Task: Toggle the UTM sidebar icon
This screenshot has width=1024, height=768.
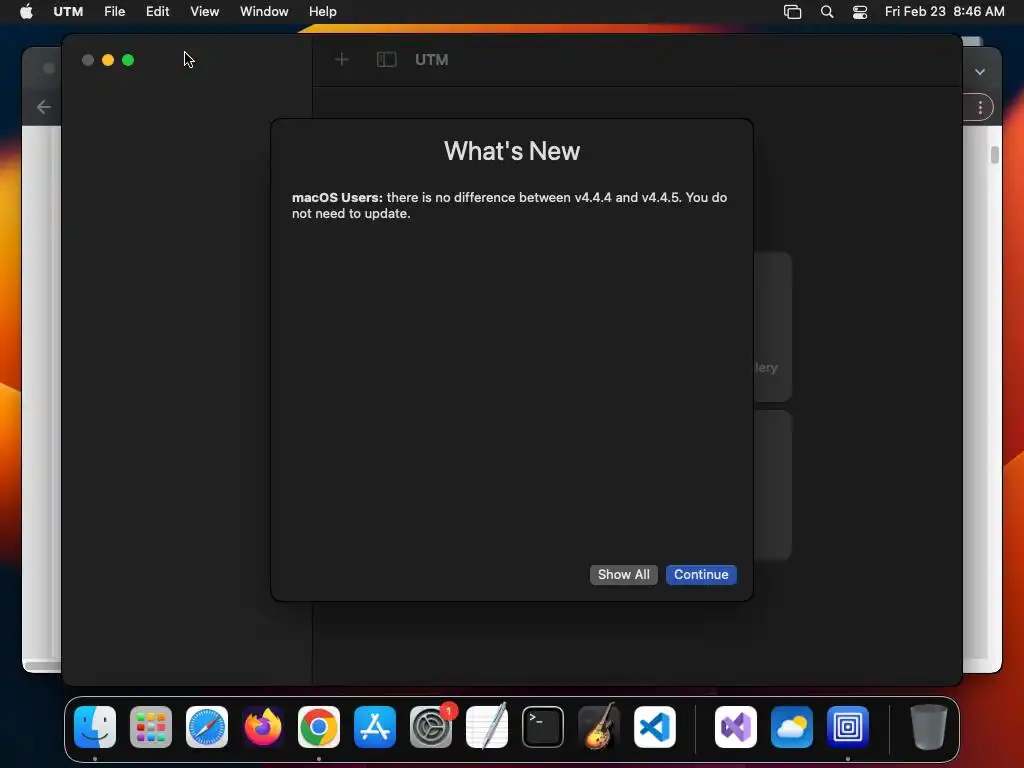Action: click(387, 60)
